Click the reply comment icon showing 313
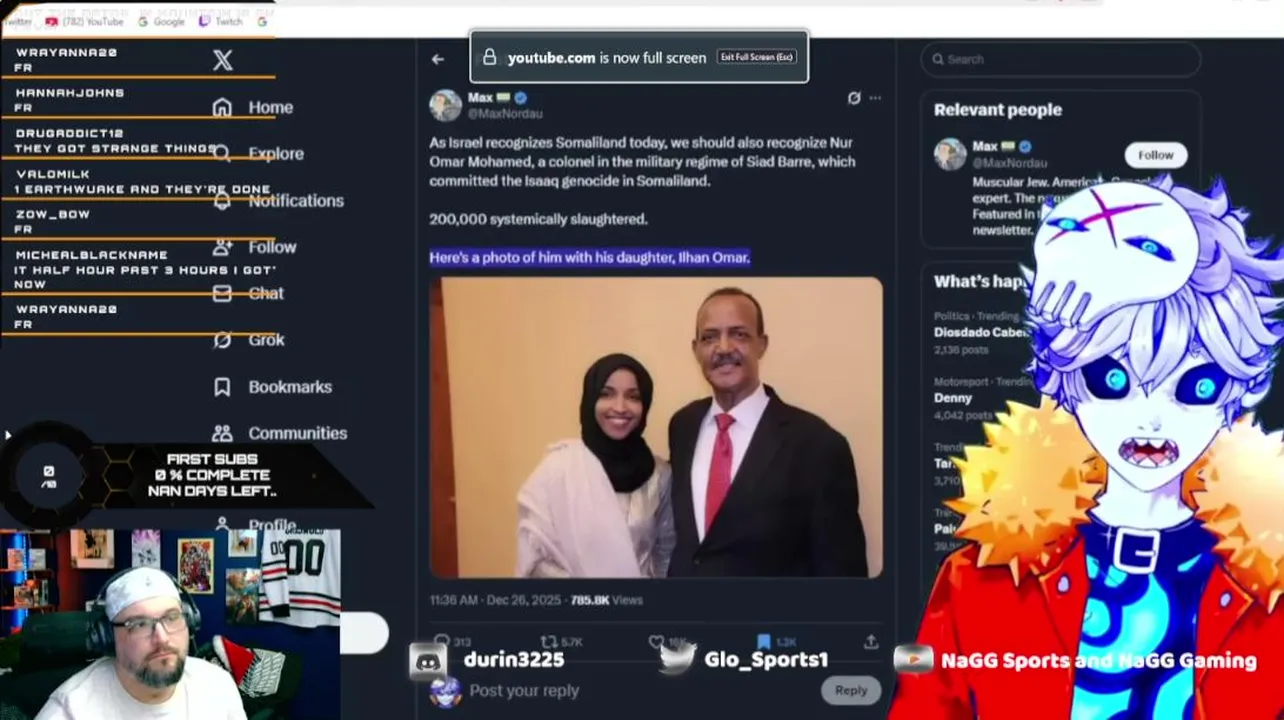The width and height of the screenshot is (1284, 720). point(441,642)
